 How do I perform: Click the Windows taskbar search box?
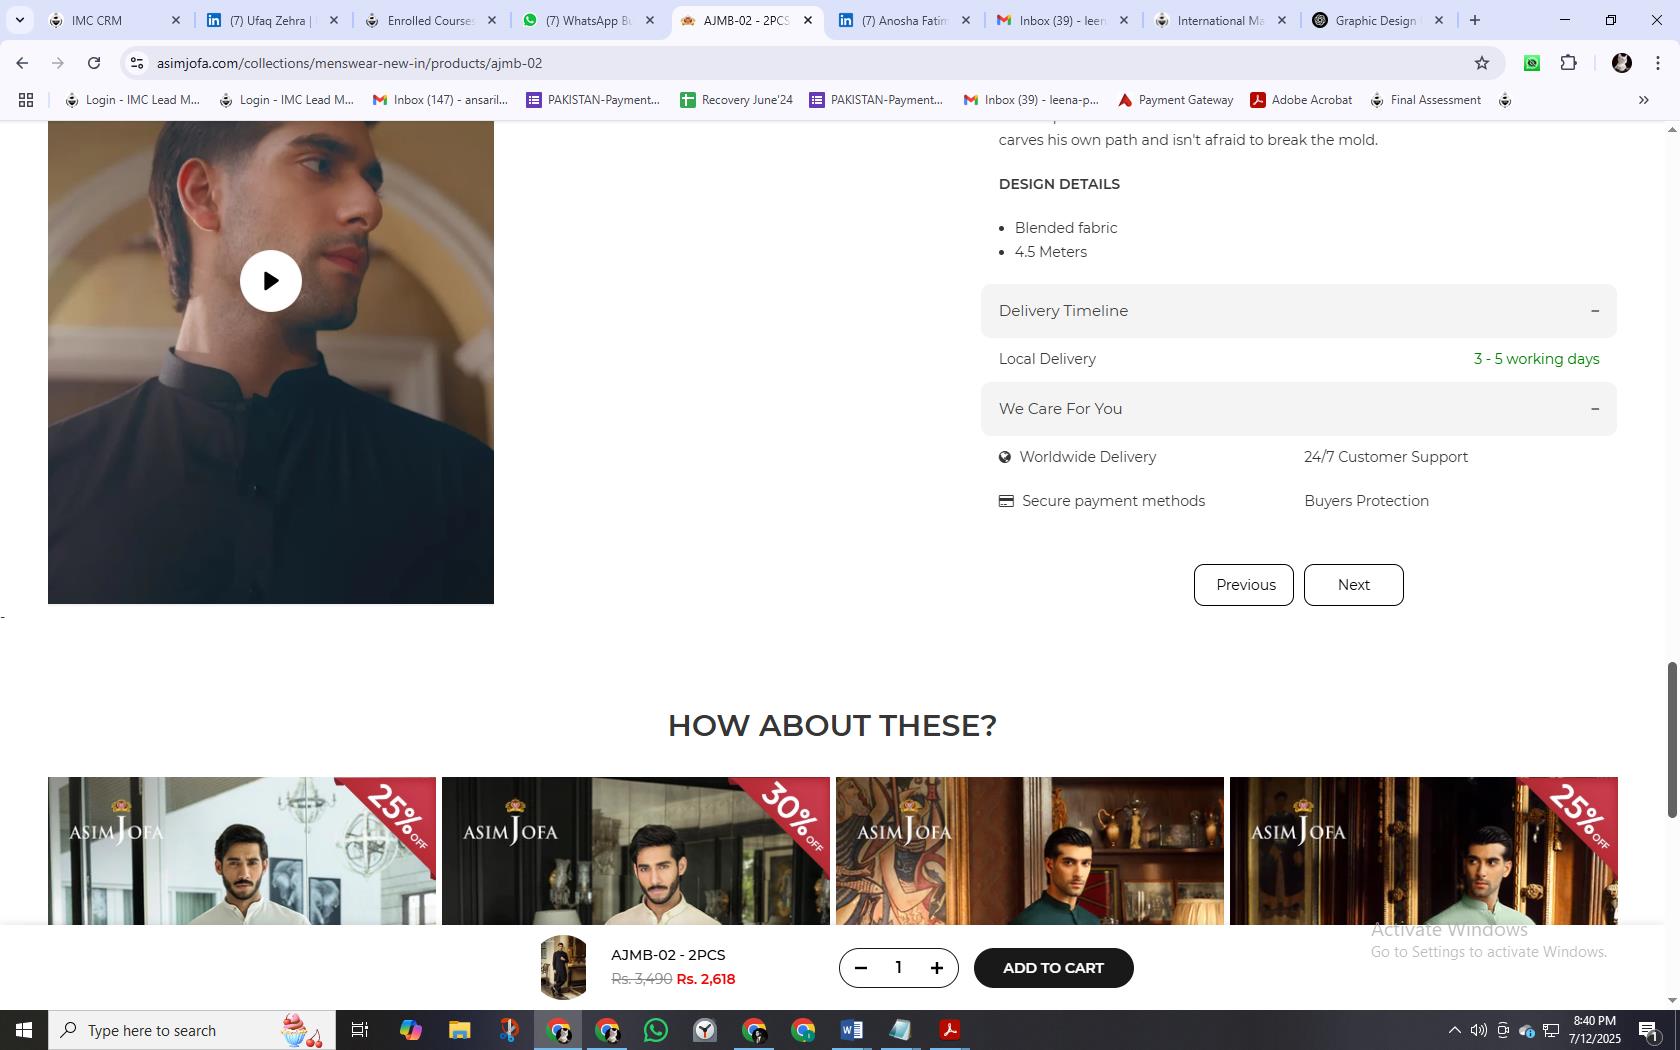[x=192, y=1030]
